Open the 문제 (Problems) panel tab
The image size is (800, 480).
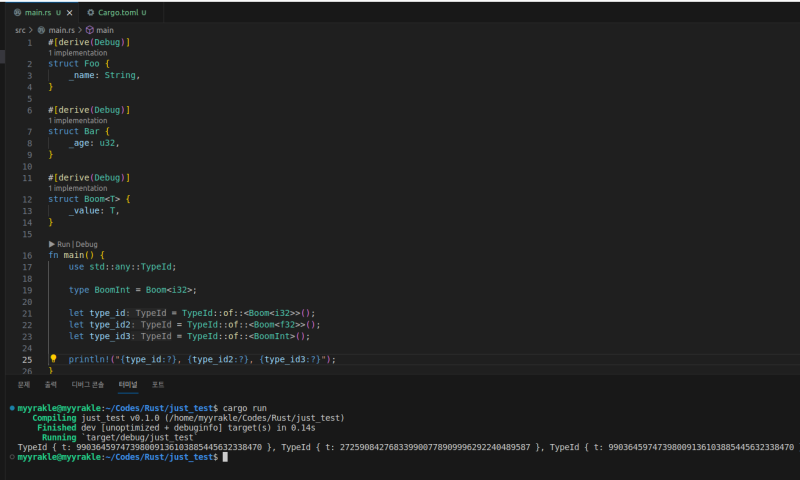pos(23,385)
